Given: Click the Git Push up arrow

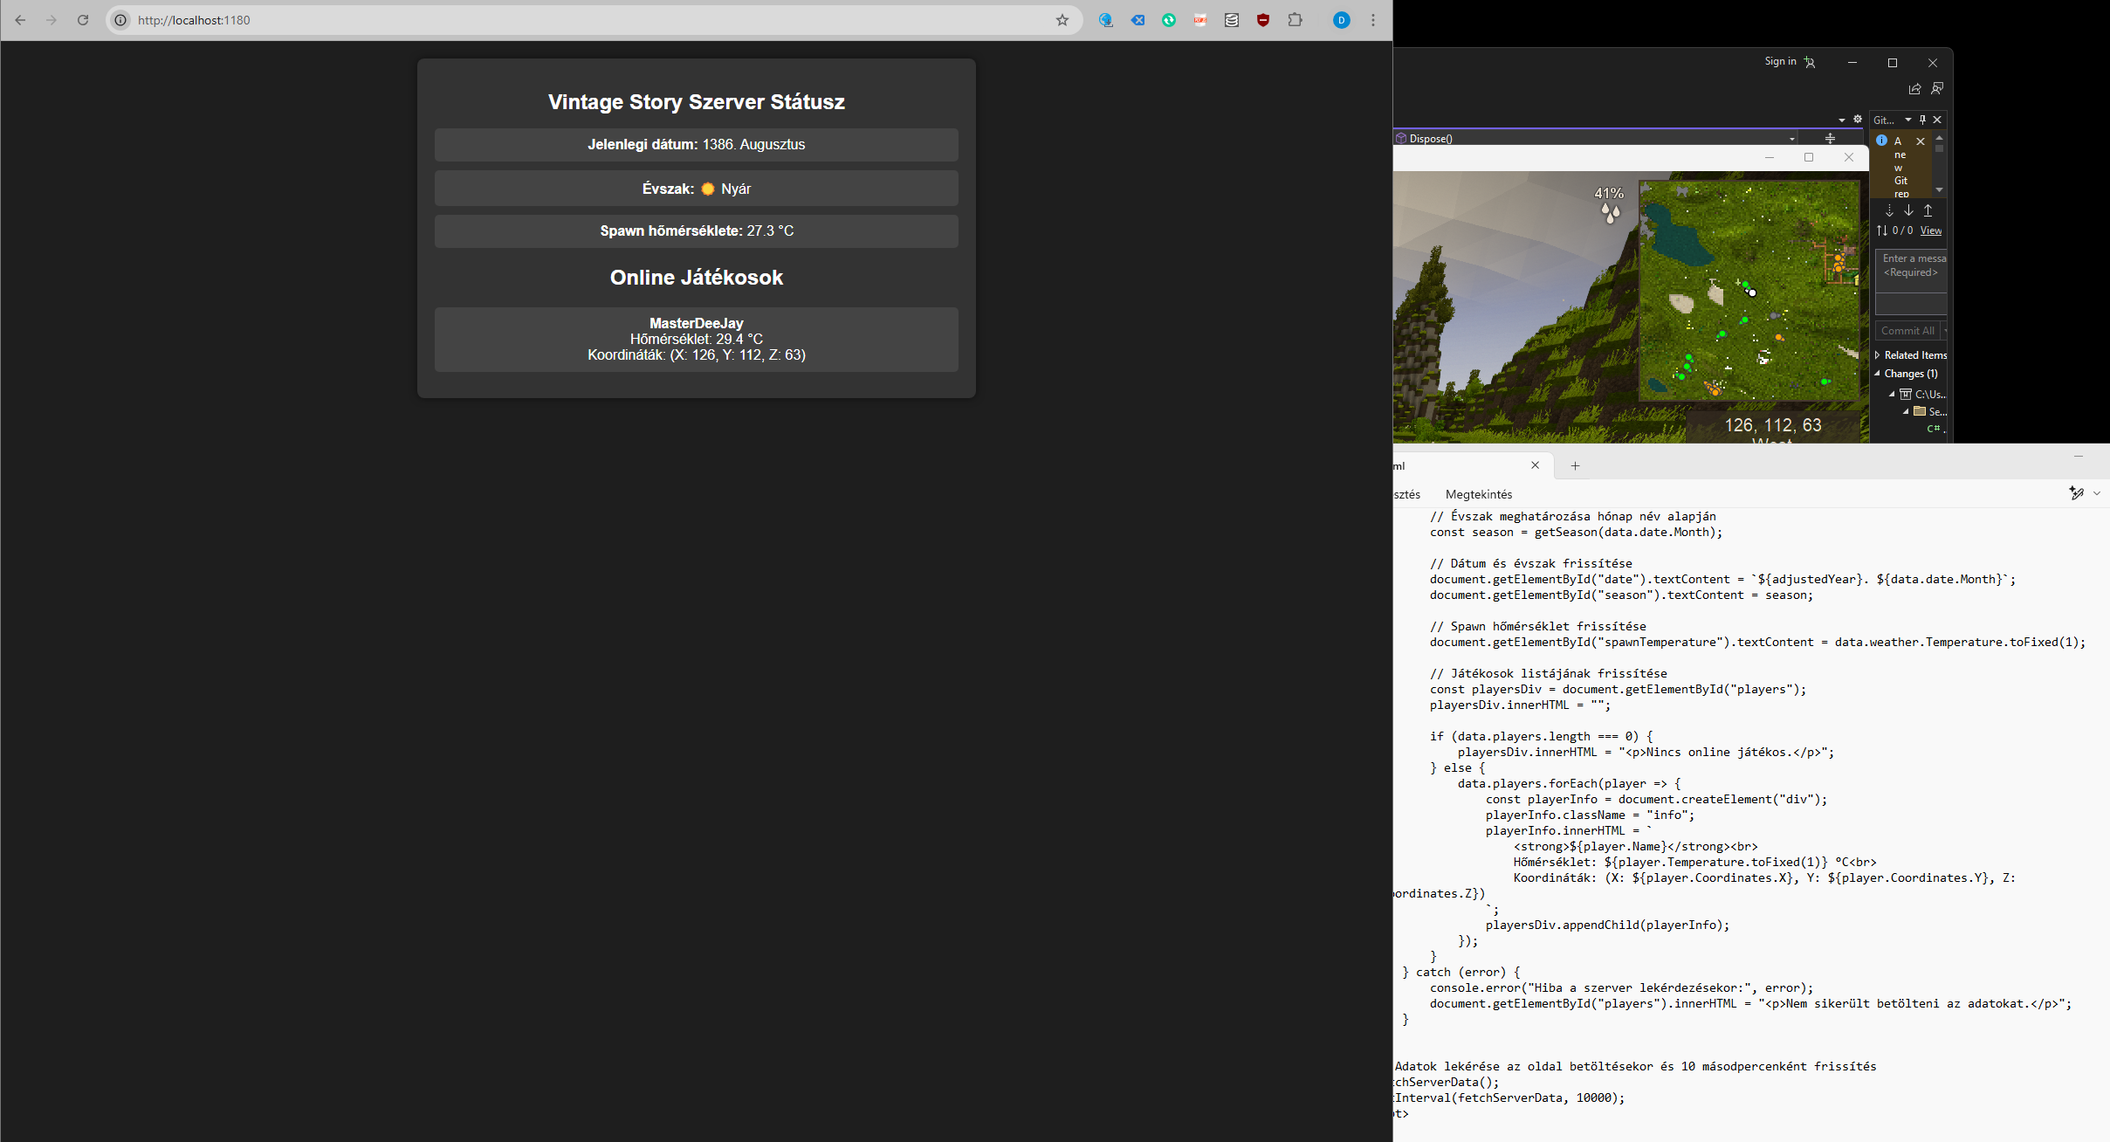Looking at the screenshot, I should [1928, 211].
